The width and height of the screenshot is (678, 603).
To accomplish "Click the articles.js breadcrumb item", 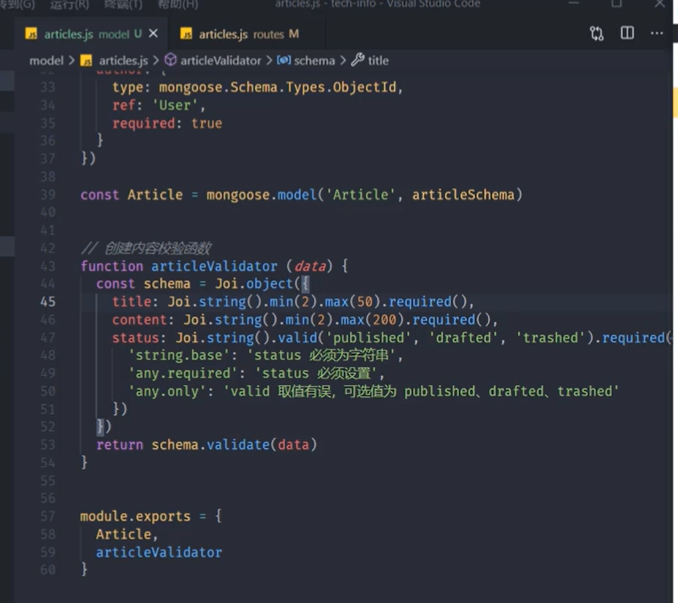I will coord(123,61).
